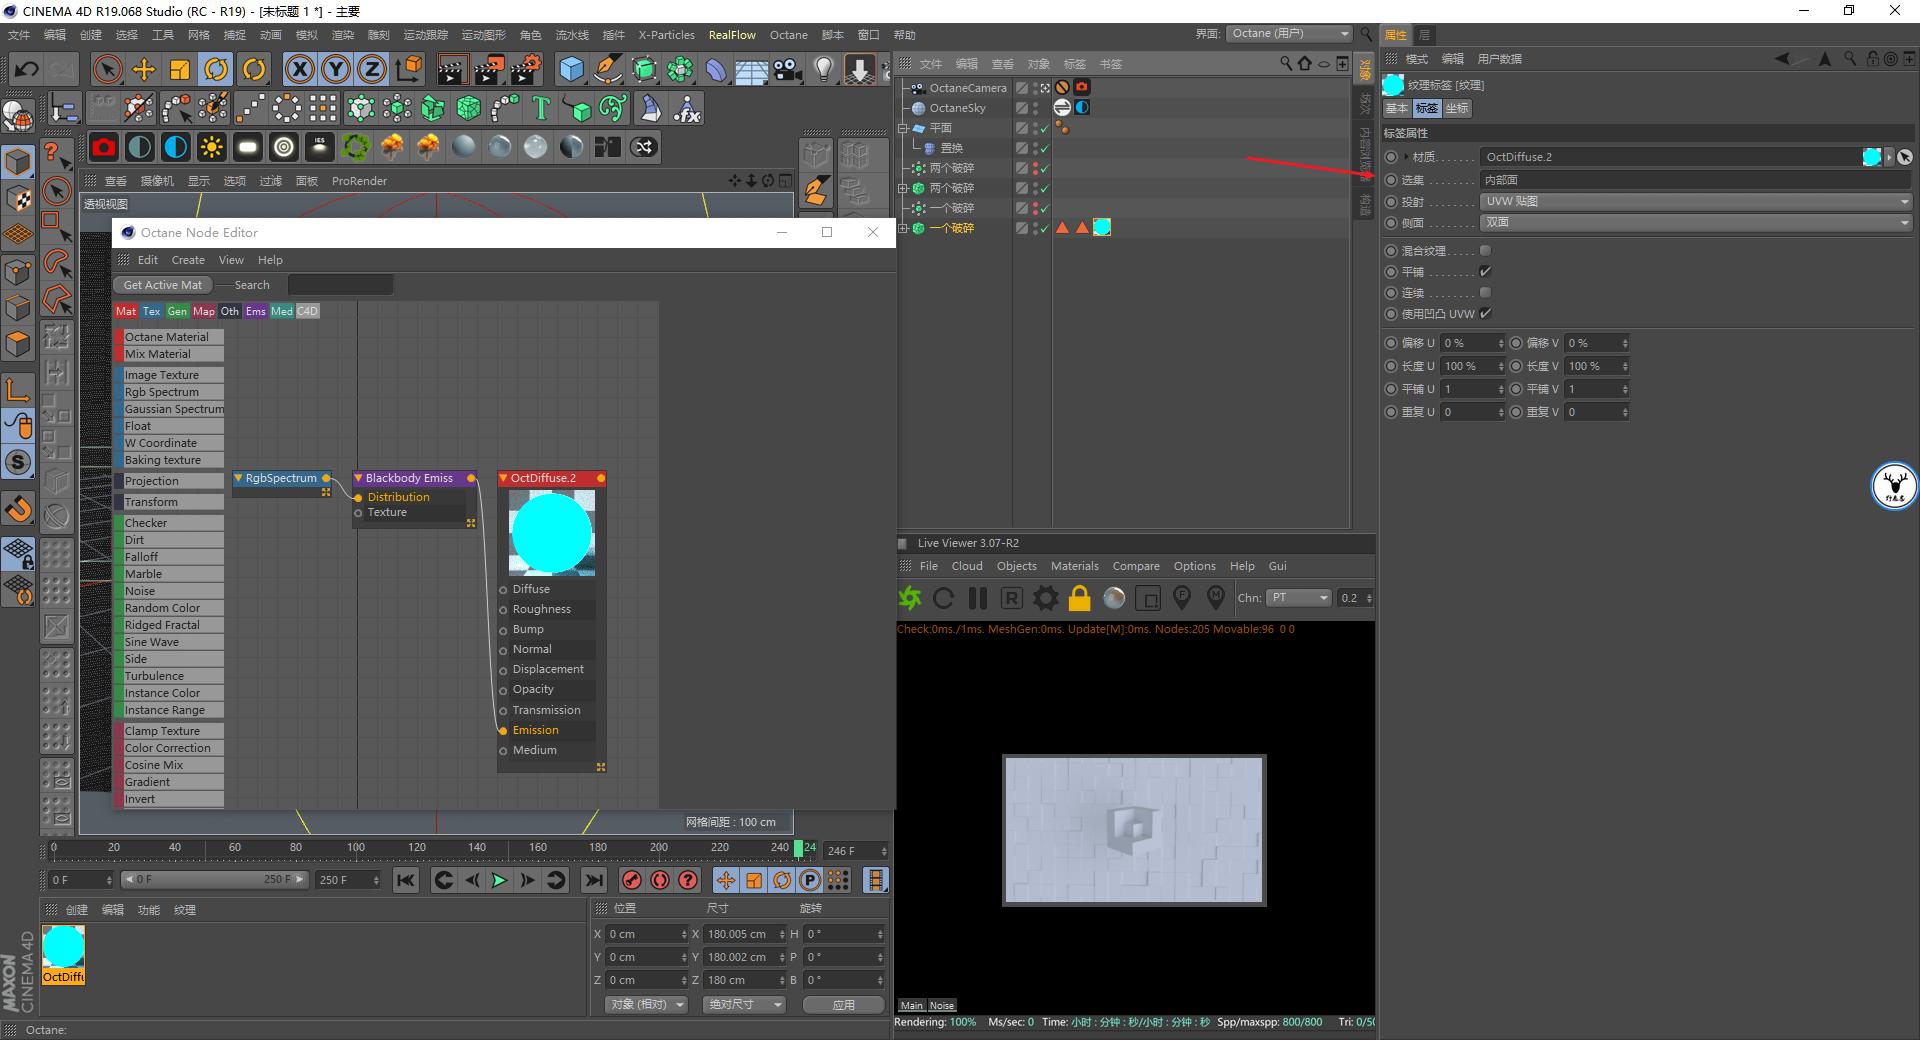This screenshot has width=1920, height=1040.
Task: Pause rendering in the Live Viewer
Action: pos(977,598)
